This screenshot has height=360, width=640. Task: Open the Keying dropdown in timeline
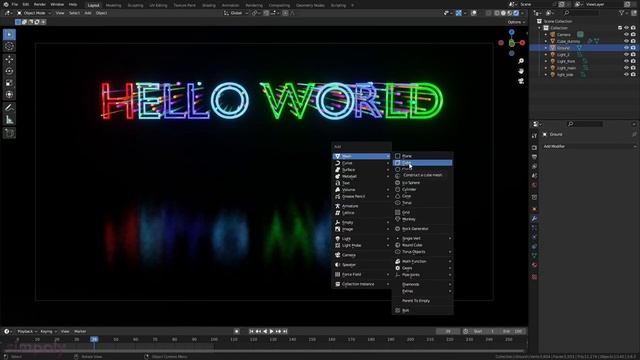(x=48, y=331)
